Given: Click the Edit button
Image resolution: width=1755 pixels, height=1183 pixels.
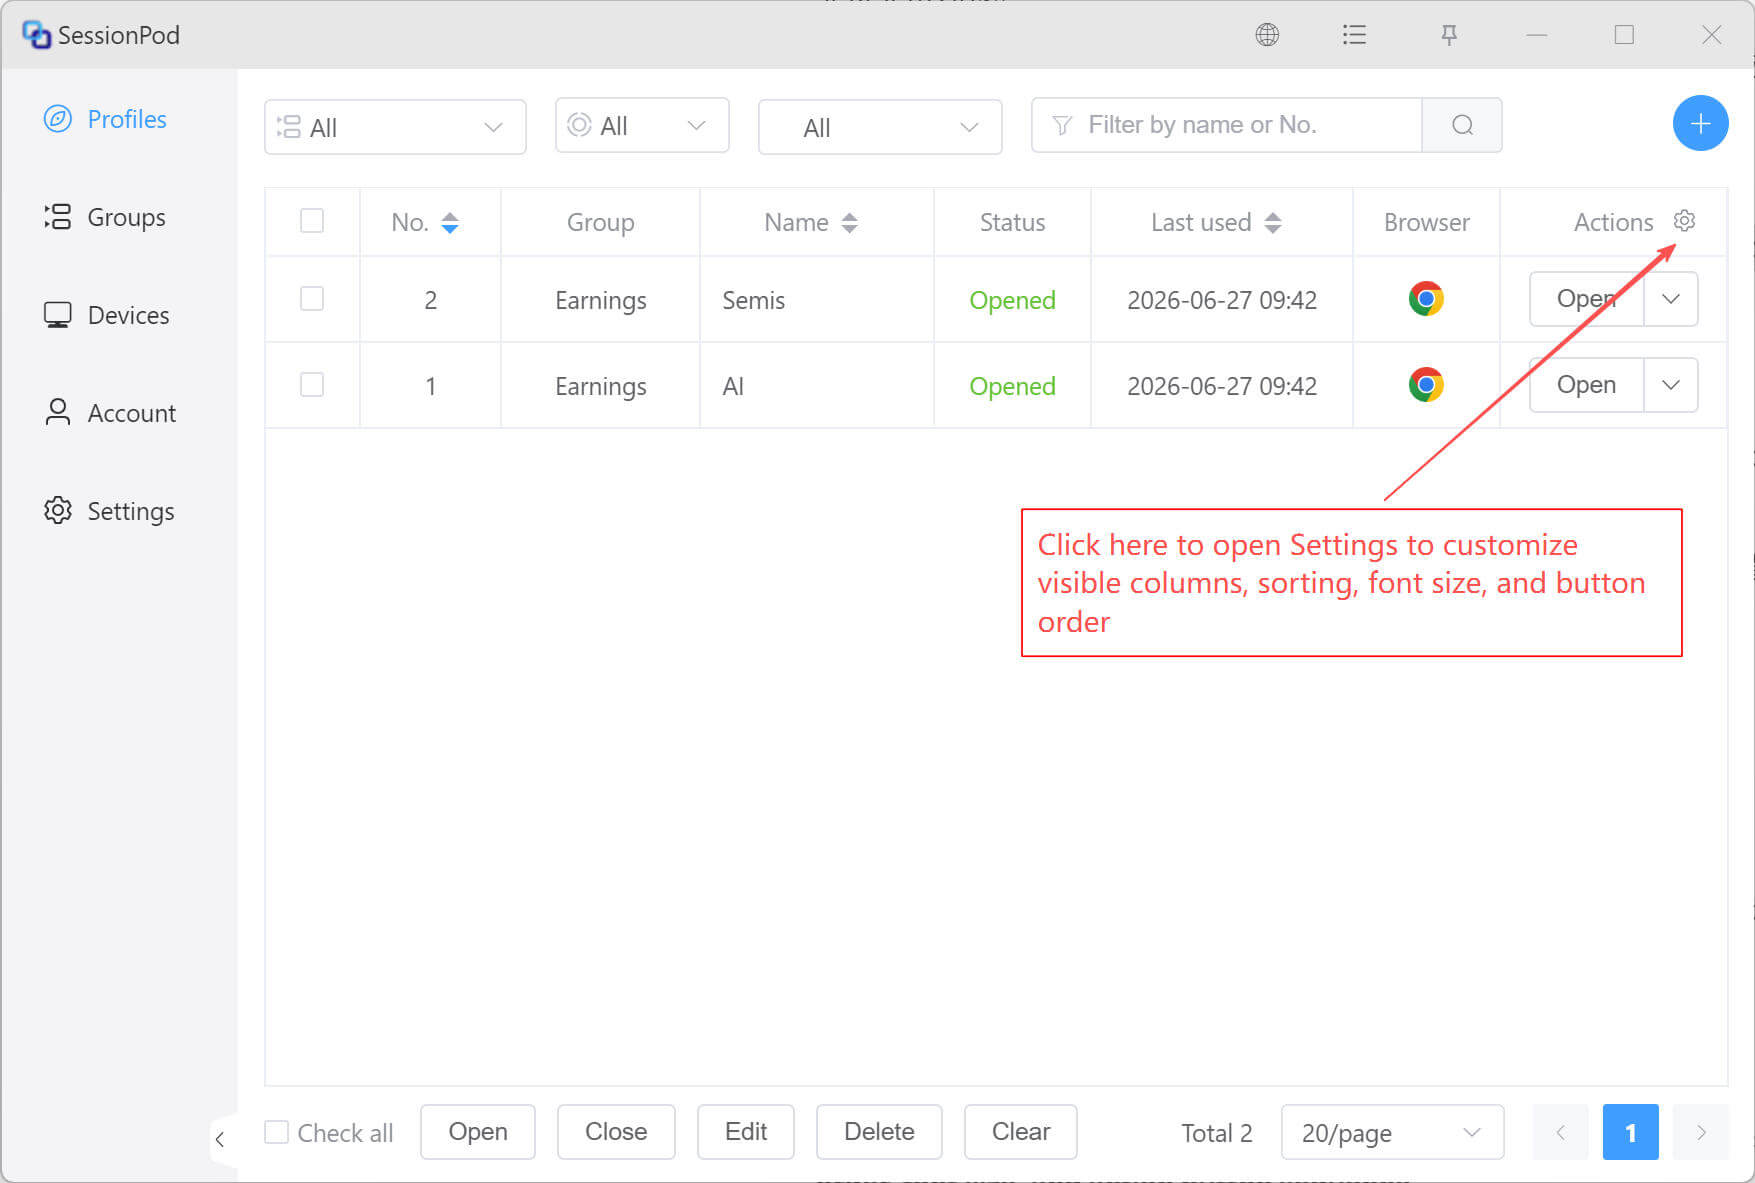Looking at the screenshot, I should pos(746,1132).
